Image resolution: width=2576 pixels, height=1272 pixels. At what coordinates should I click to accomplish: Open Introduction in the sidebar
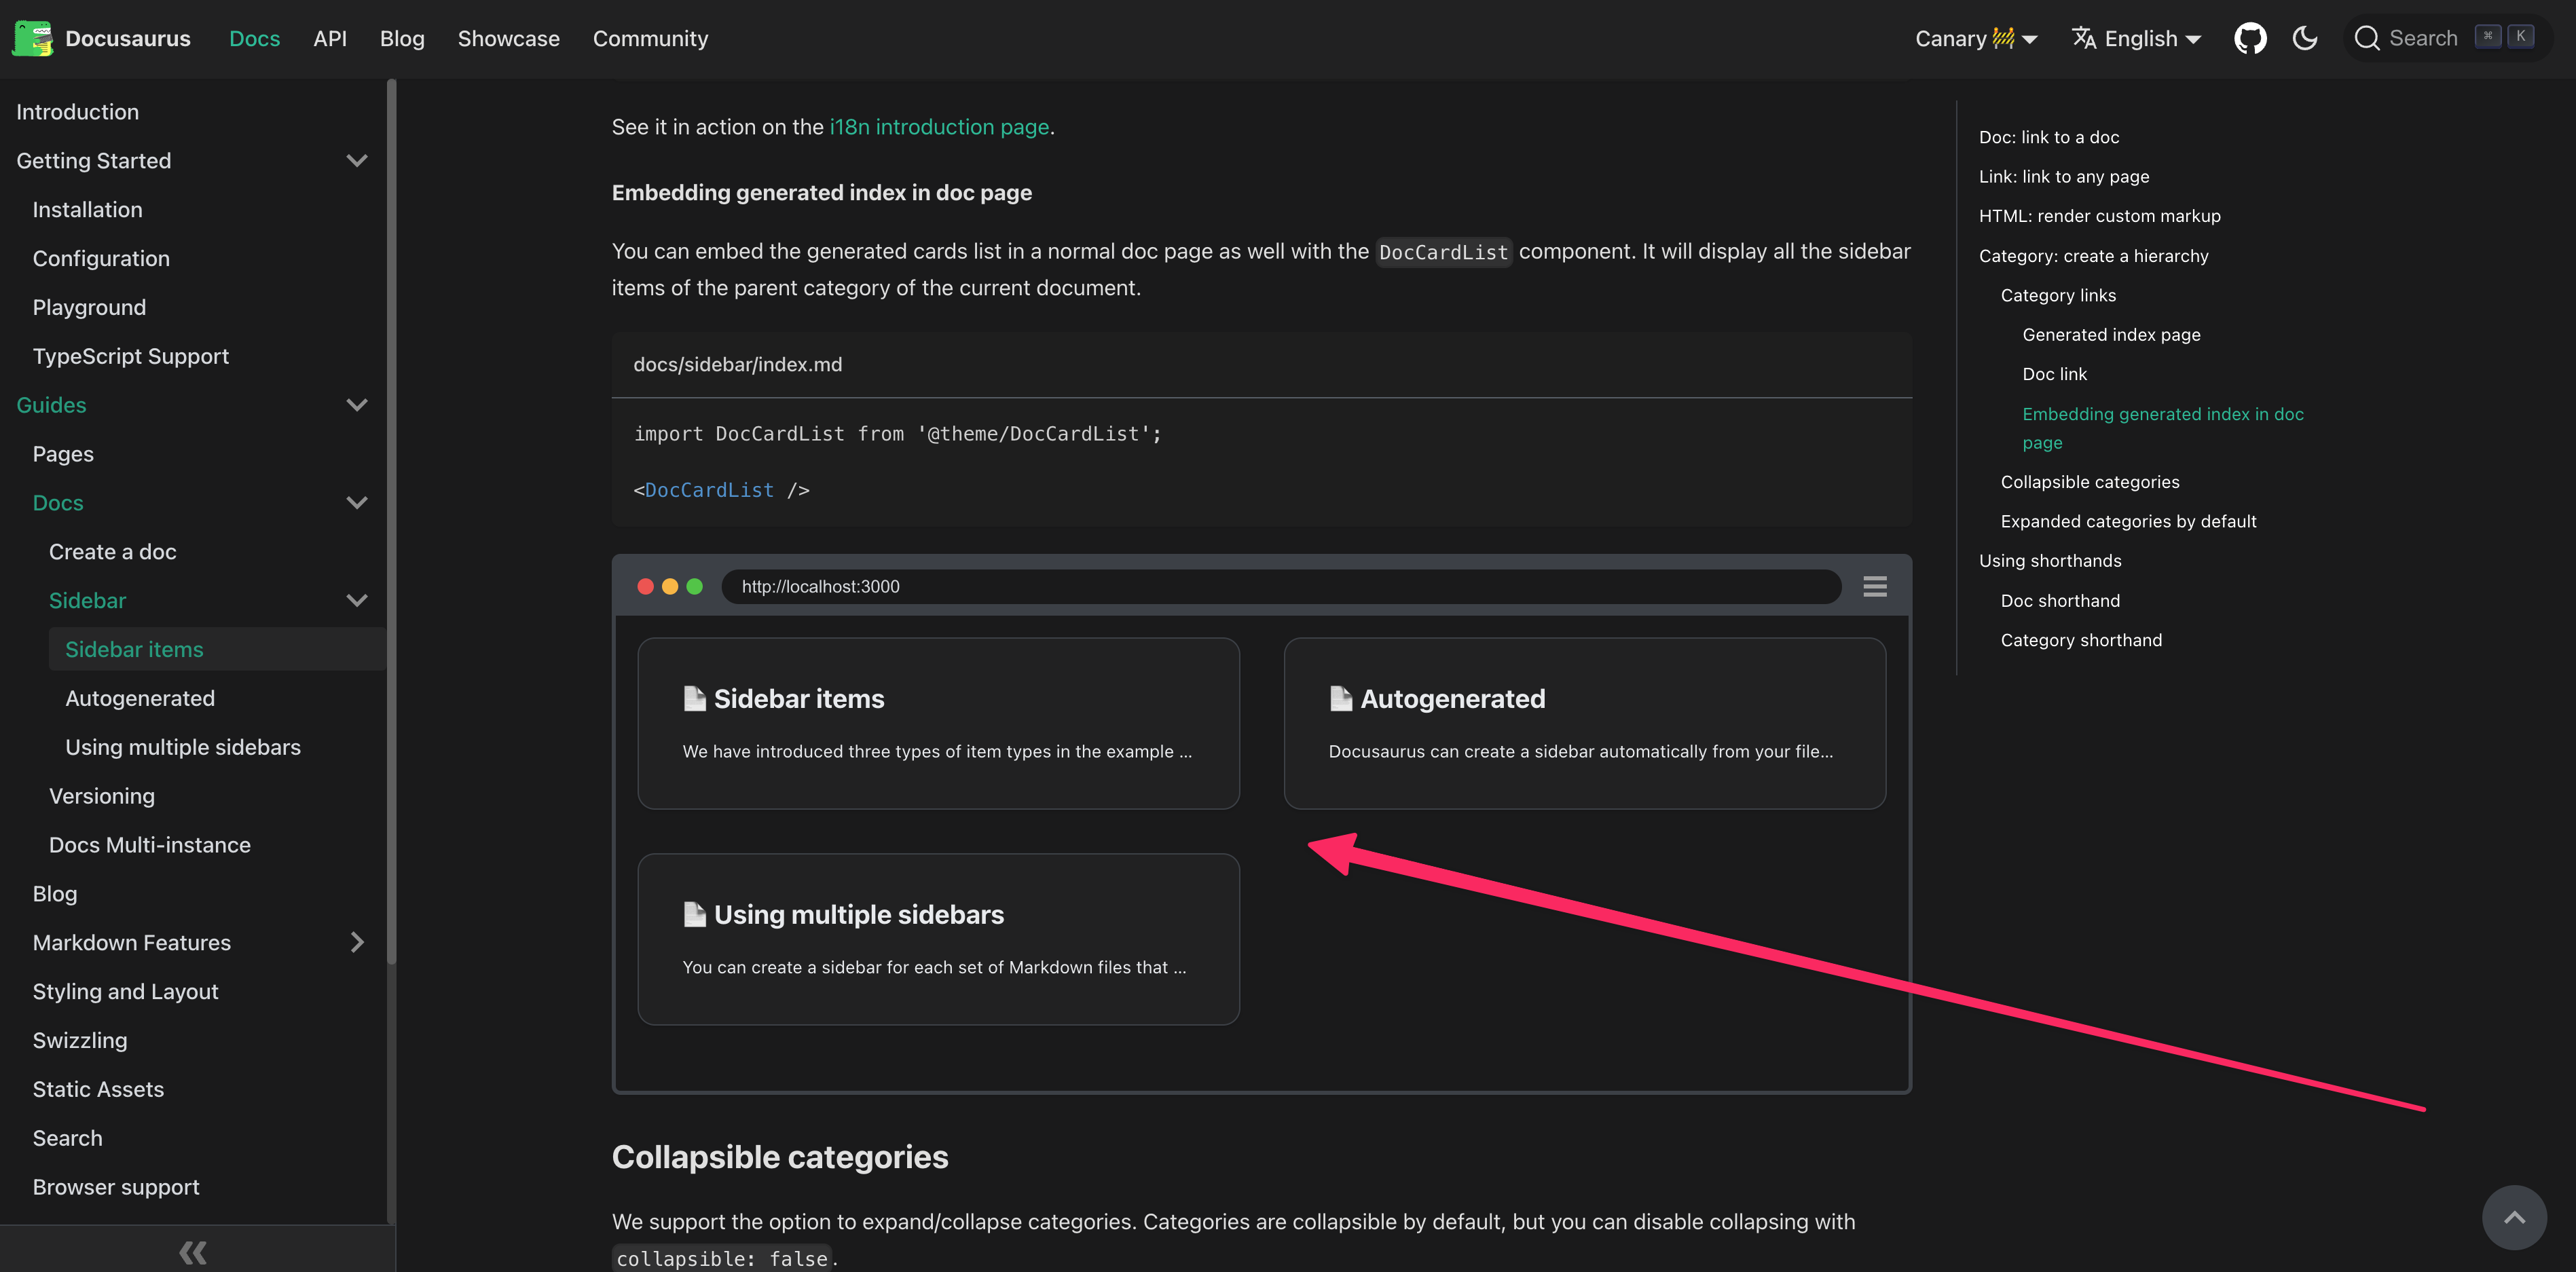pos(78,112)
